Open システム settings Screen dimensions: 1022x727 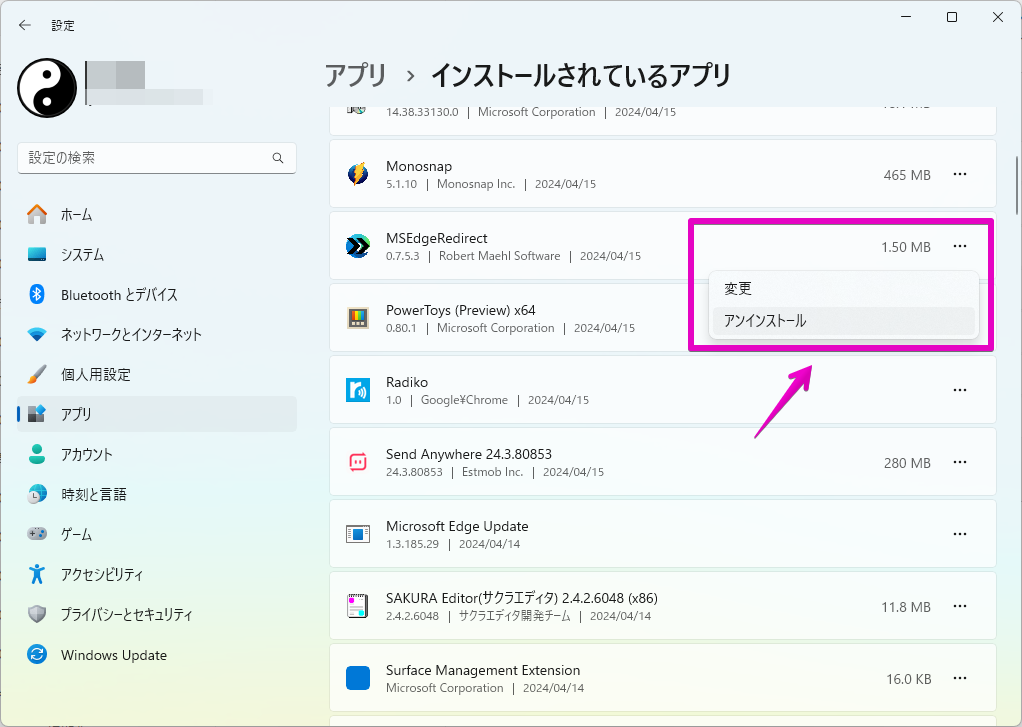click(157, 254)
